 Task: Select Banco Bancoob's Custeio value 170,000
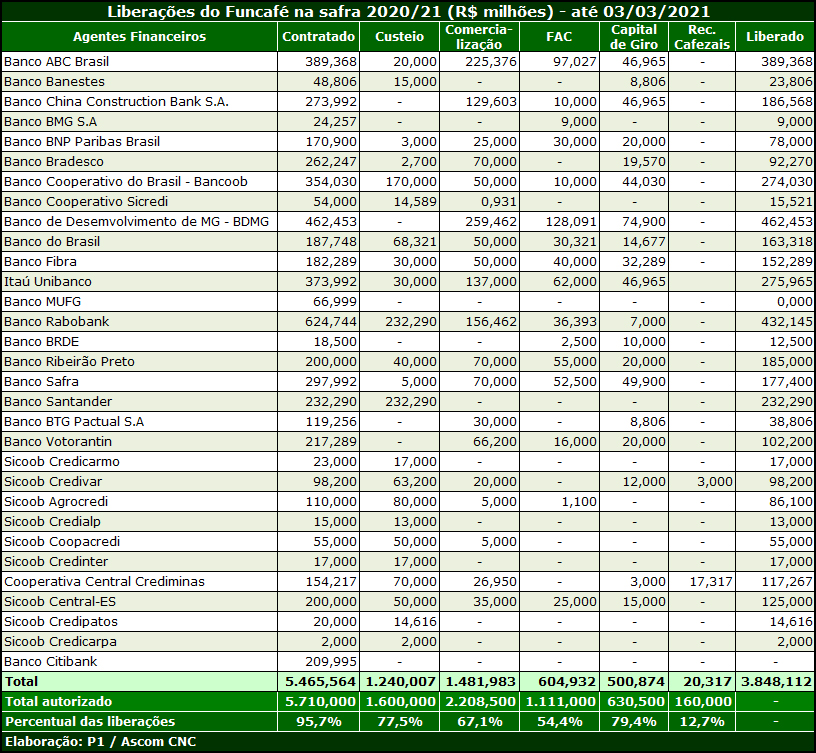coord(411,182)
